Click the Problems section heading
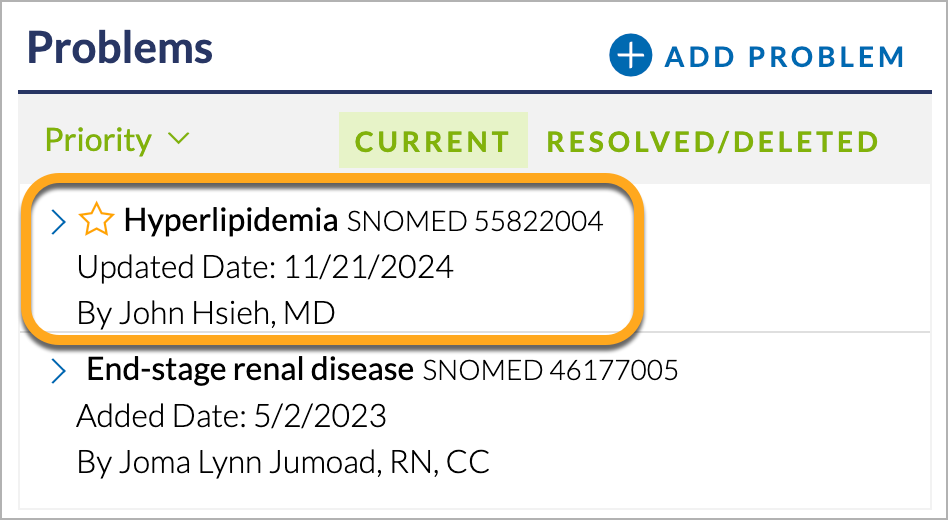The image size is (948, 520). (120, 48)
